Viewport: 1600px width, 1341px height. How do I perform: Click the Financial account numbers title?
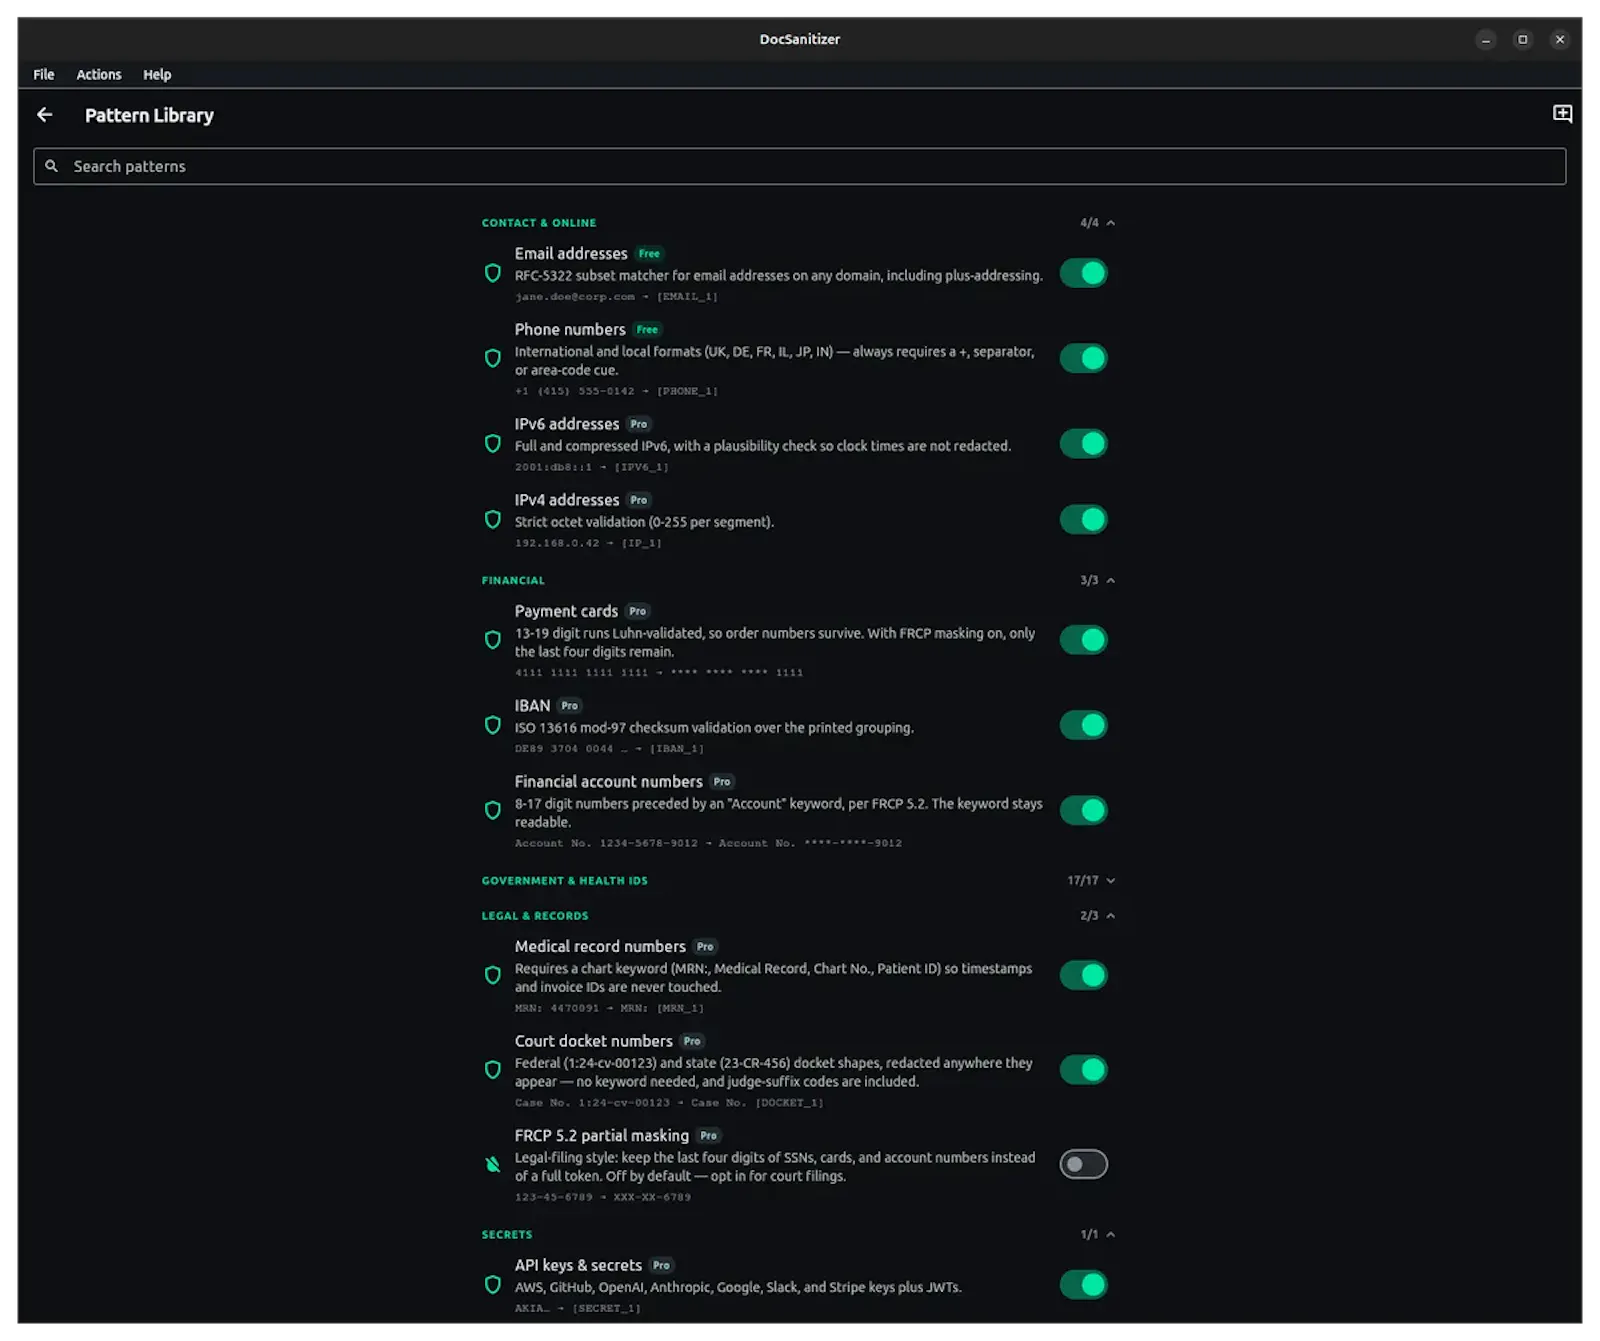tap(609, 782)
